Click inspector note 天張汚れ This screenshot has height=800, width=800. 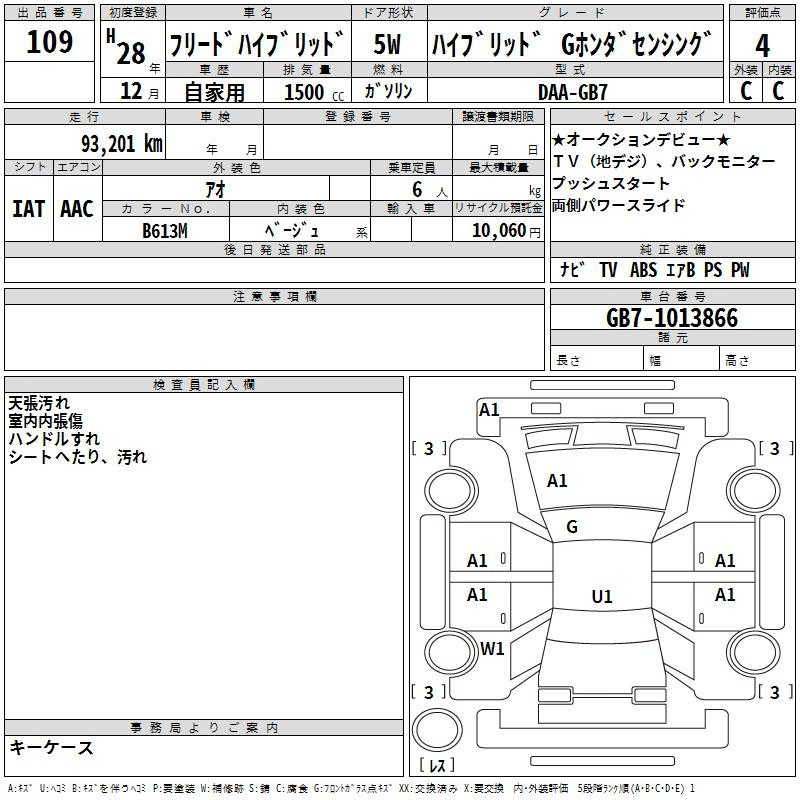point(39,403)
